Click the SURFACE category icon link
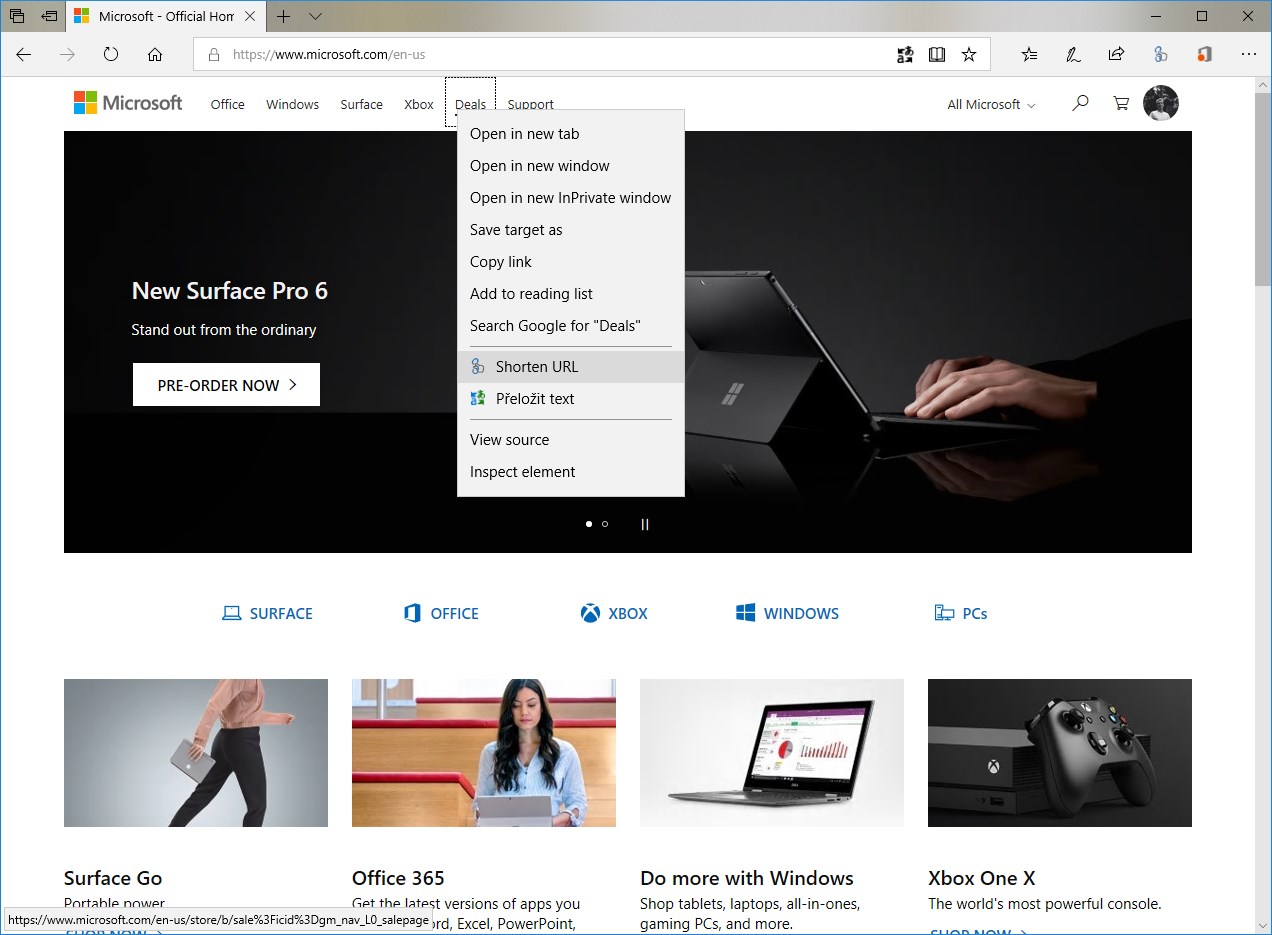Screen dimensions: 1272x935 [x=267, y=613]
